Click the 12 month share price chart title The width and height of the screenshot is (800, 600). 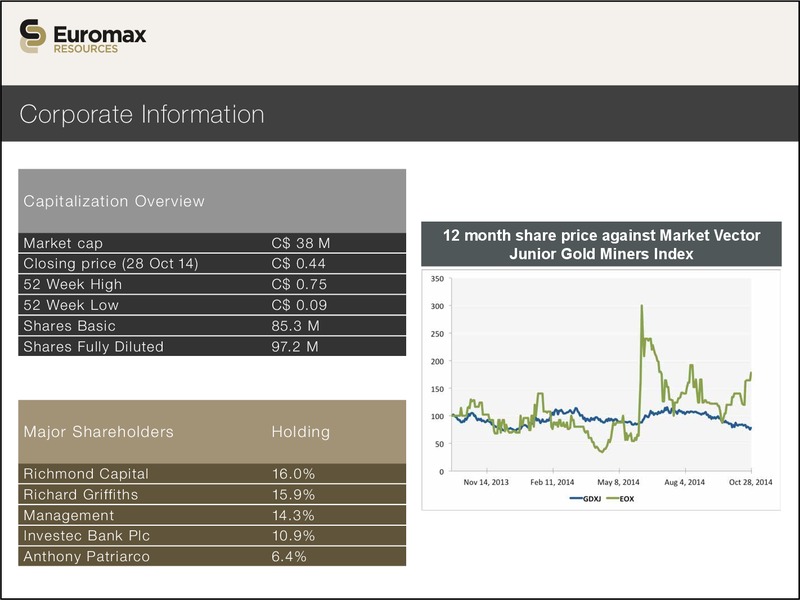tap(602, 244)
